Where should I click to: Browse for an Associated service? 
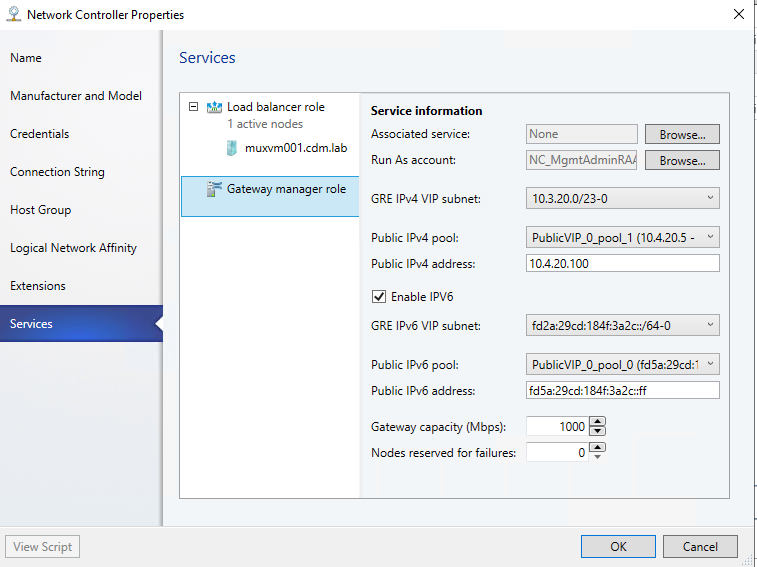click(682, 134)
